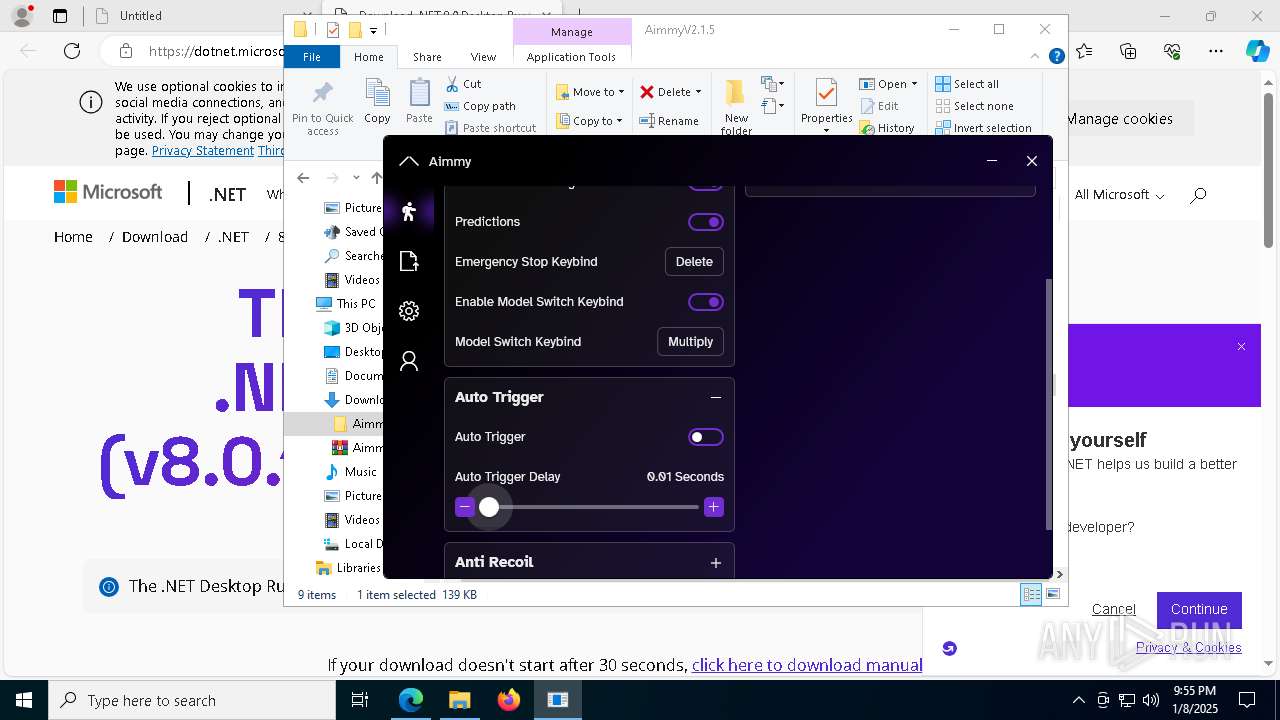
Task: Open the Open dropdown in ribbon
Action: point(888,84)
